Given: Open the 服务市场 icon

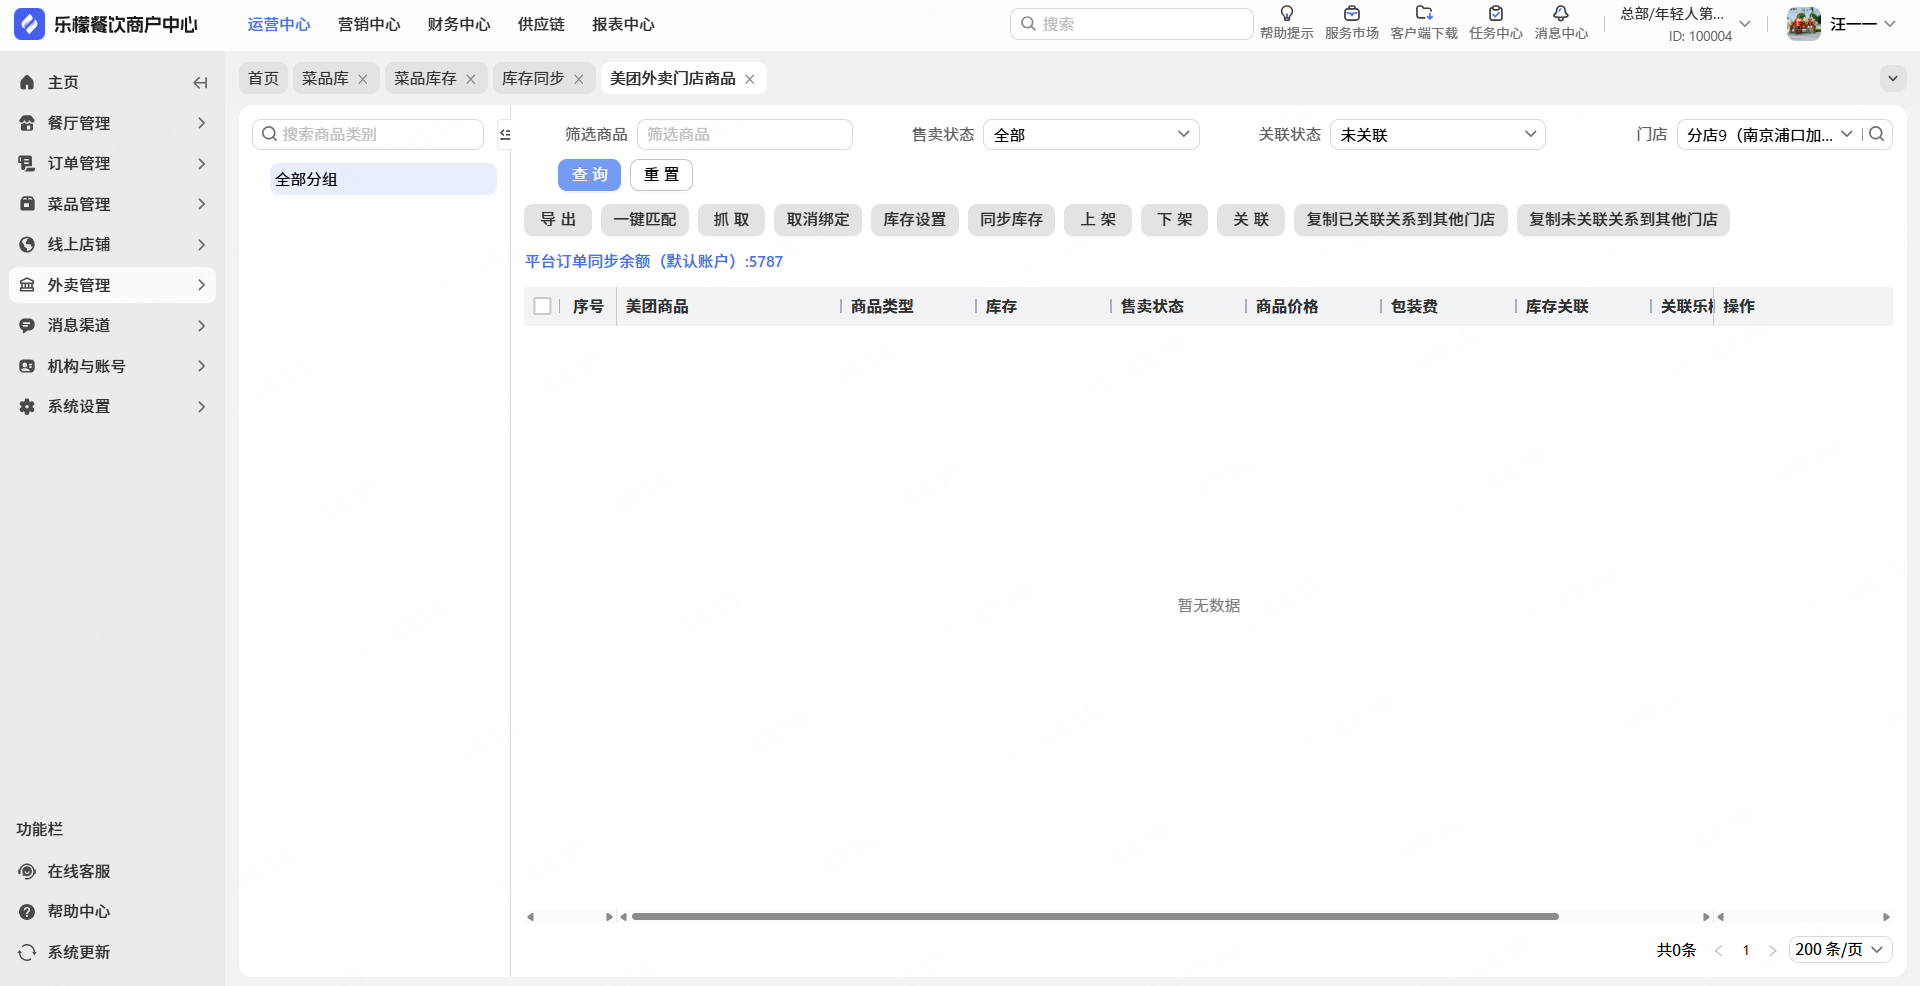Looking at the screenshot, I should 1351,14.
